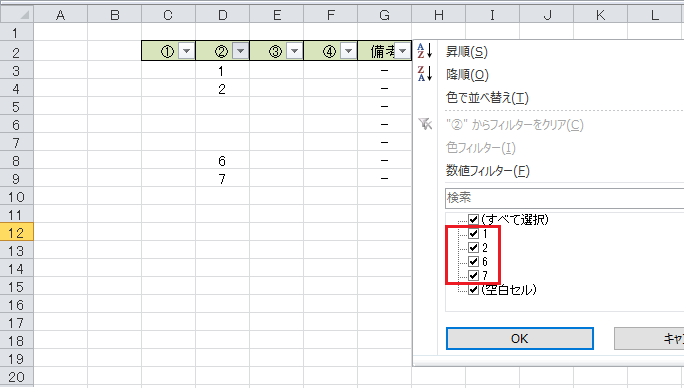Uncheck the value 2 checkbox
Viewport: 684px width, 388px height.
tap(473, 247)
